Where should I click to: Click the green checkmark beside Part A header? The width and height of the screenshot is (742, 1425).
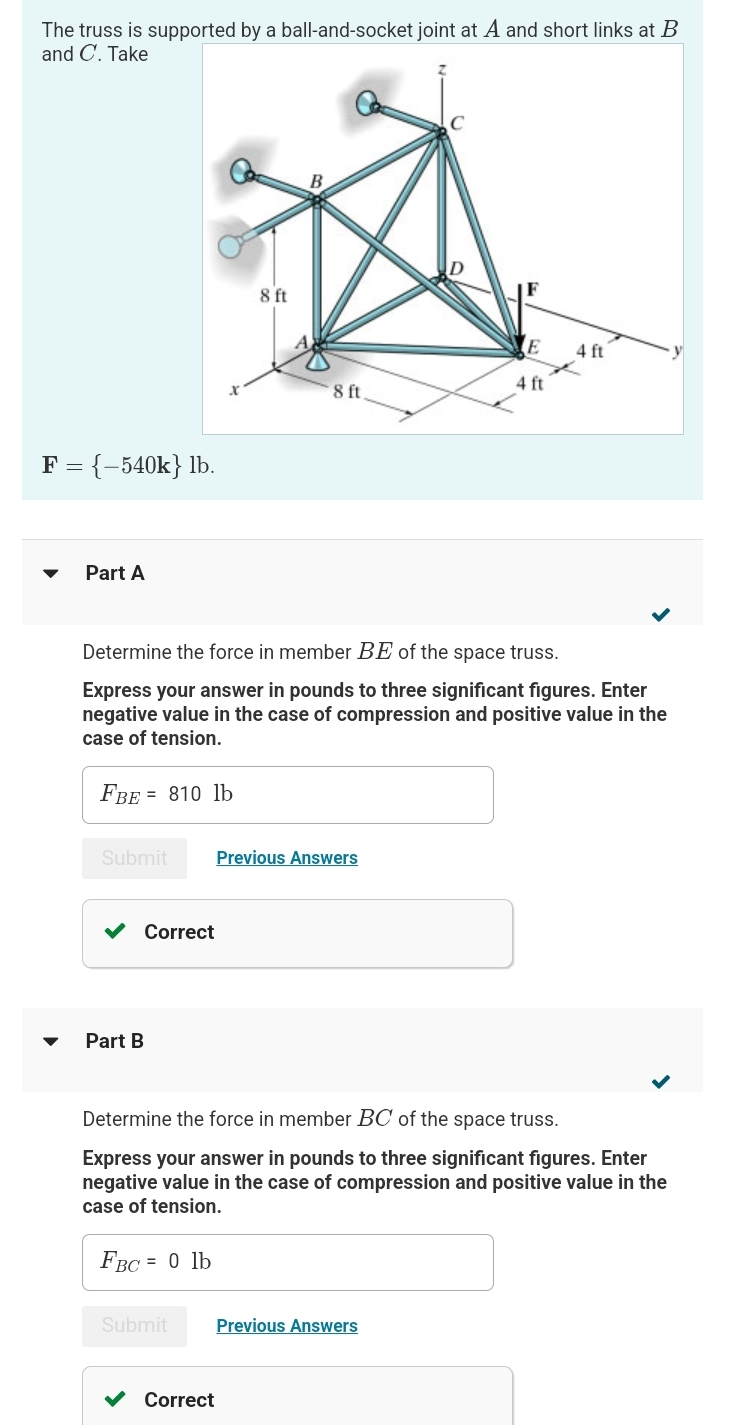click(660, 614)
